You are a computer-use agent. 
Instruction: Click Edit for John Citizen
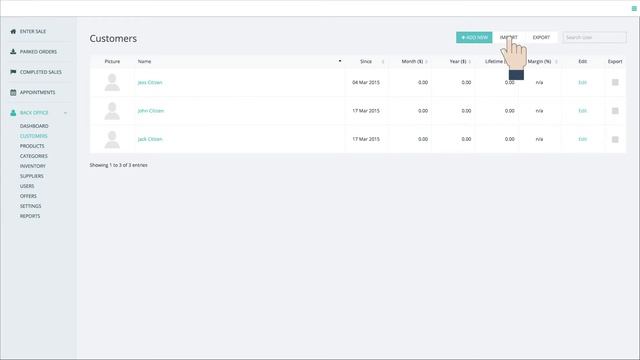click(x=582, y=111)
